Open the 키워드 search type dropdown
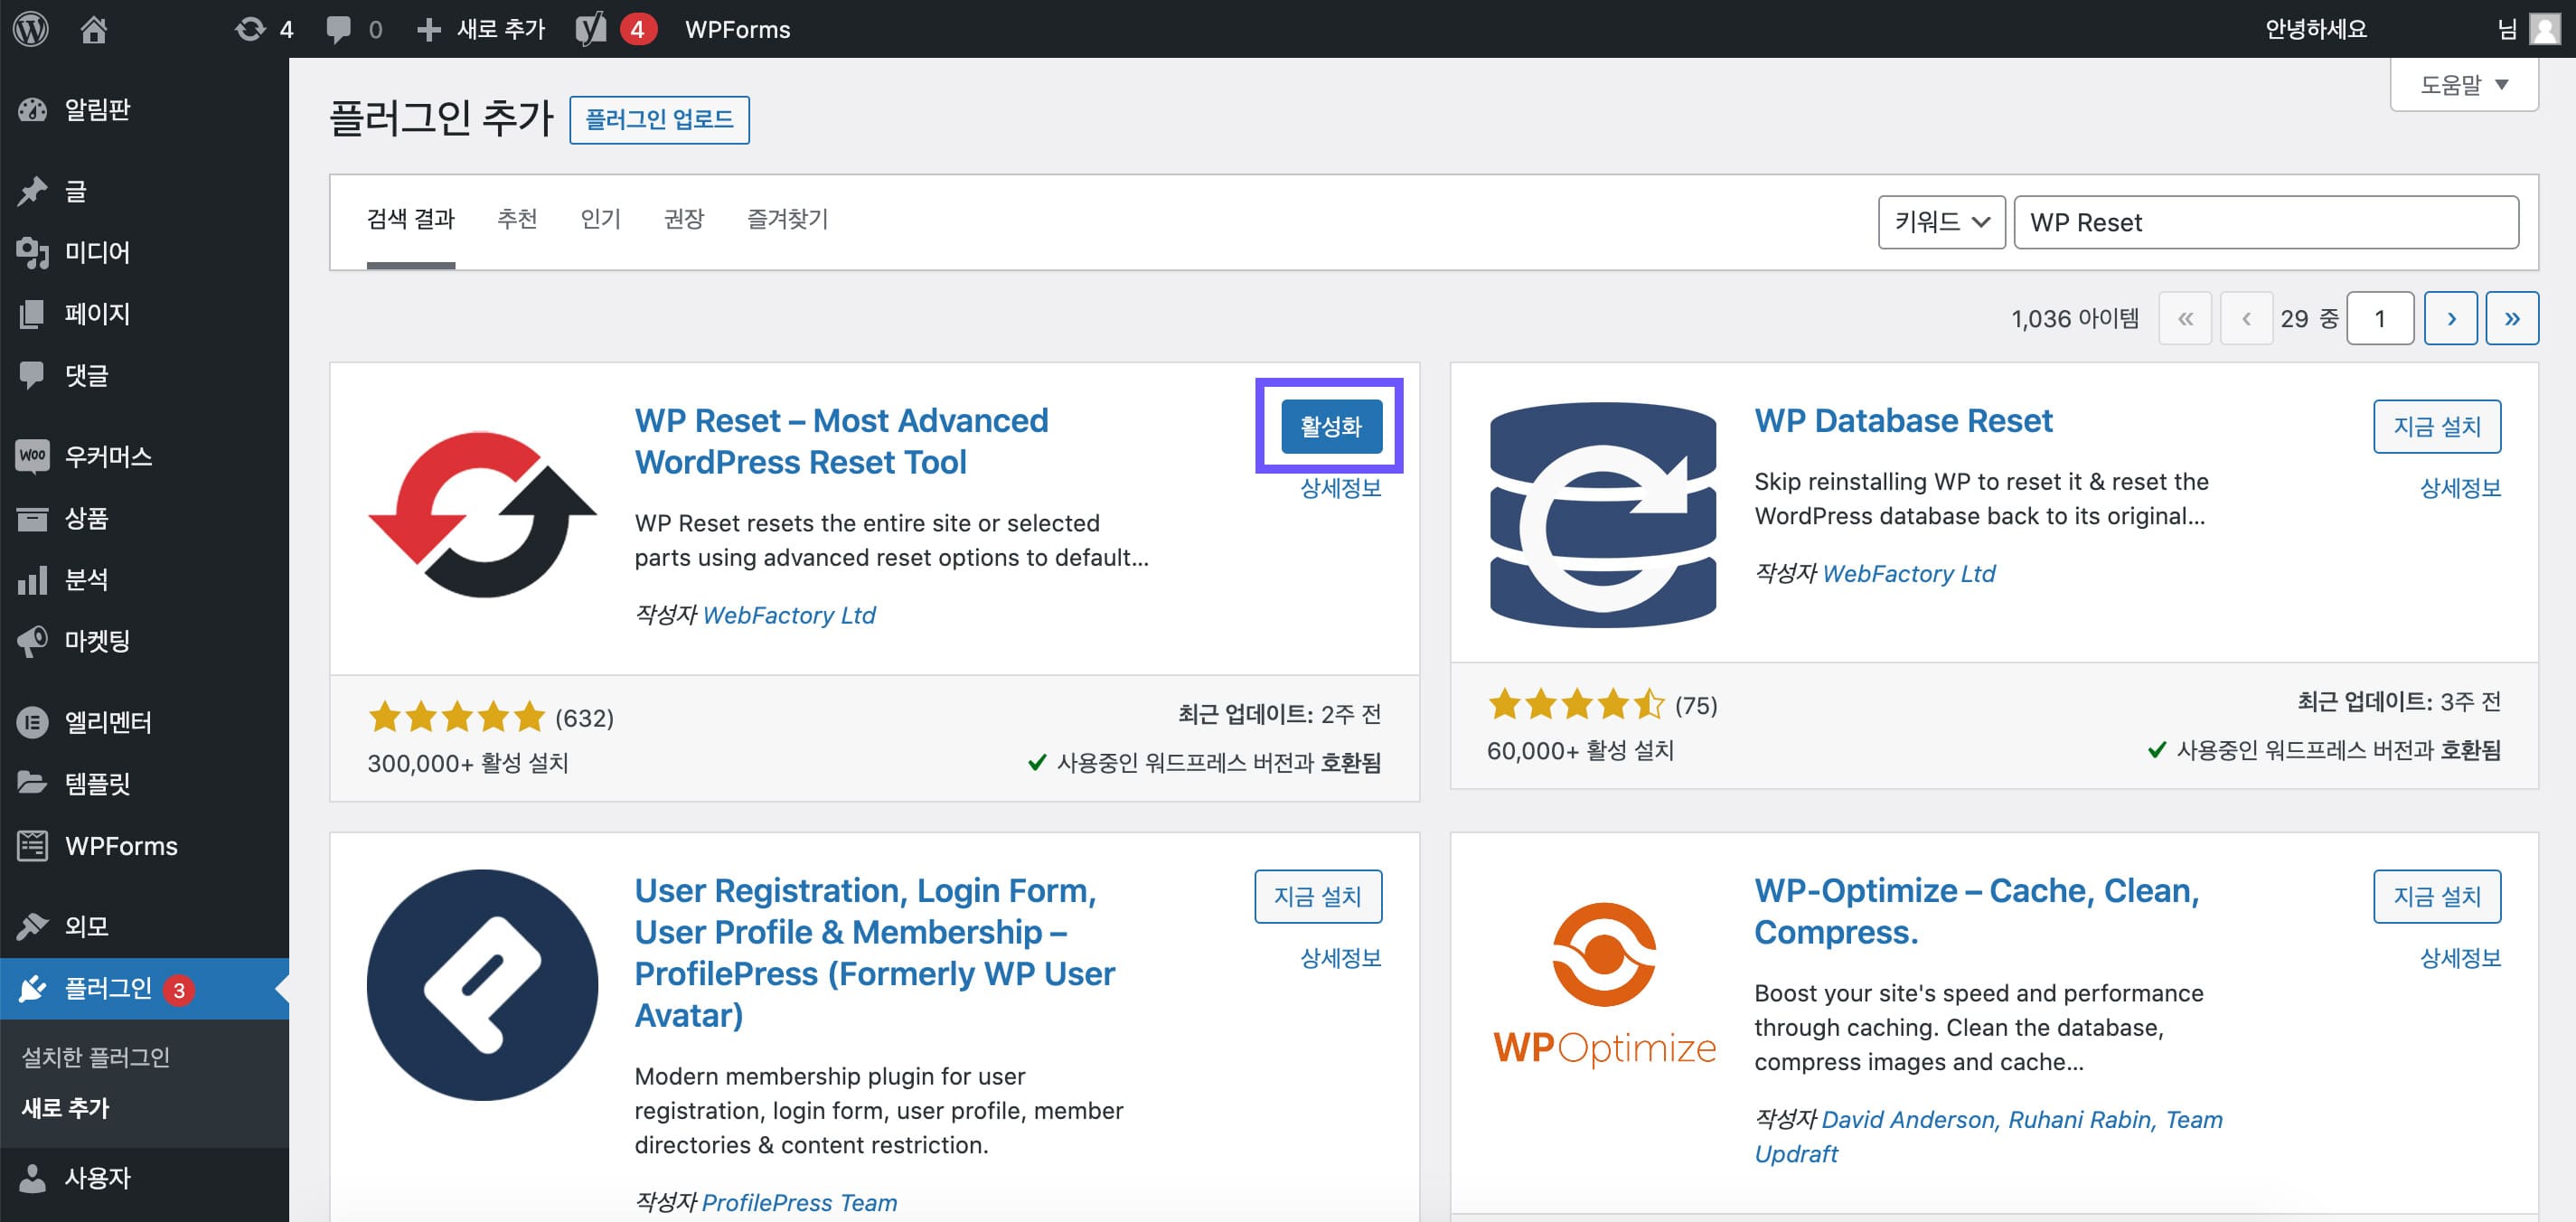Viewport: 2576px width, 1222px height. (x=1940, y=222)
